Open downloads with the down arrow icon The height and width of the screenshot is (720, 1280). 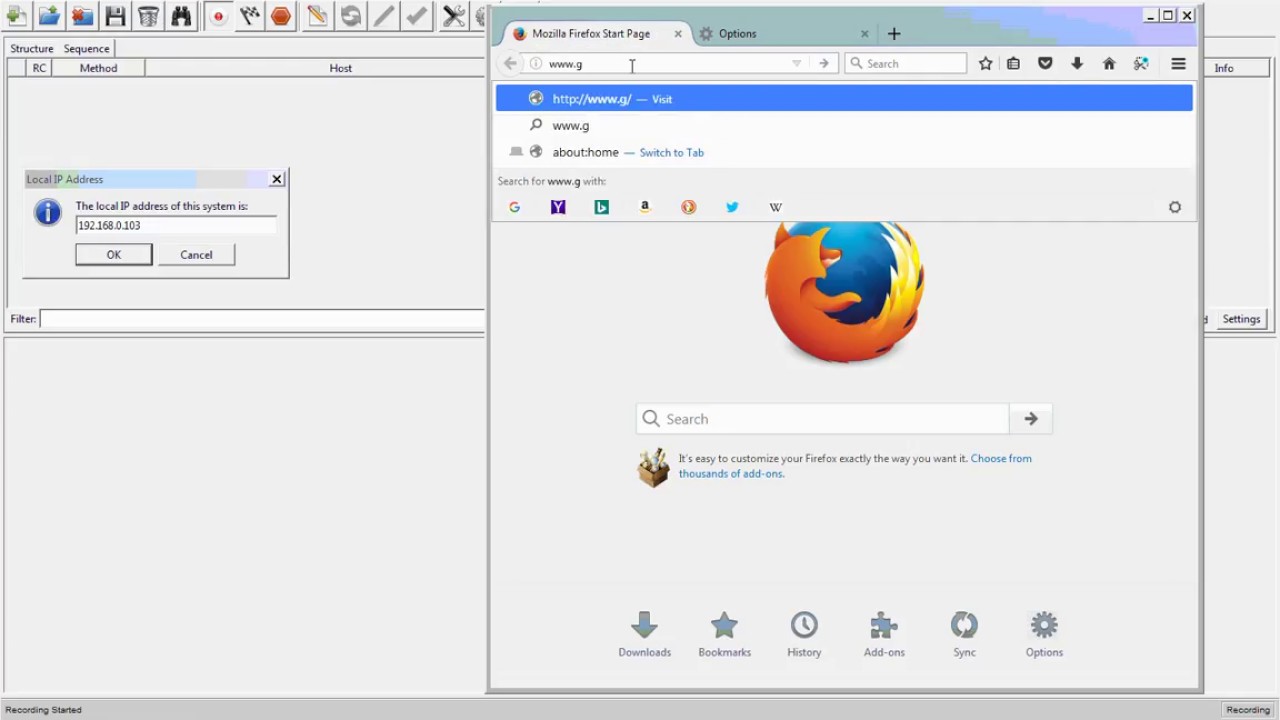click(x=1077, y=63)
